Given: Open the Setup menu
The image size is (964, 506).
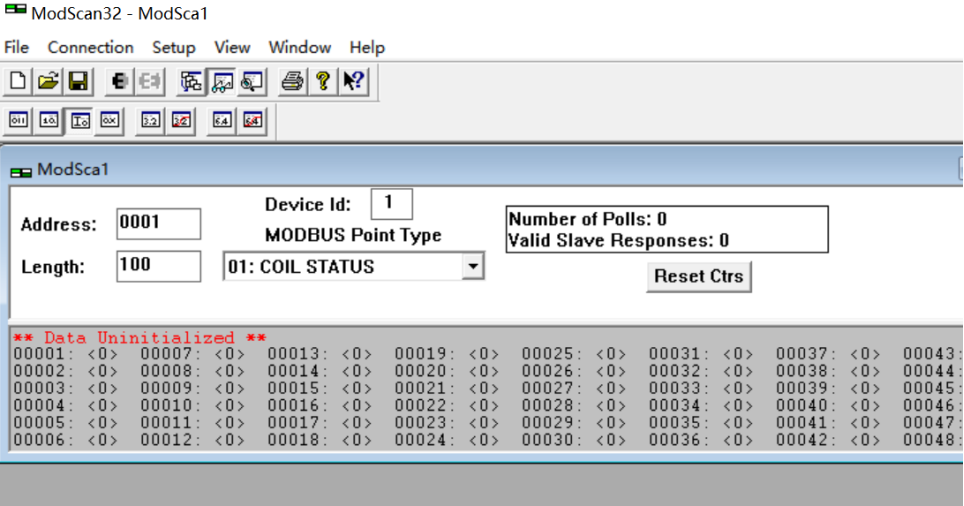Looking at the screenshot, I should (173, 47).
